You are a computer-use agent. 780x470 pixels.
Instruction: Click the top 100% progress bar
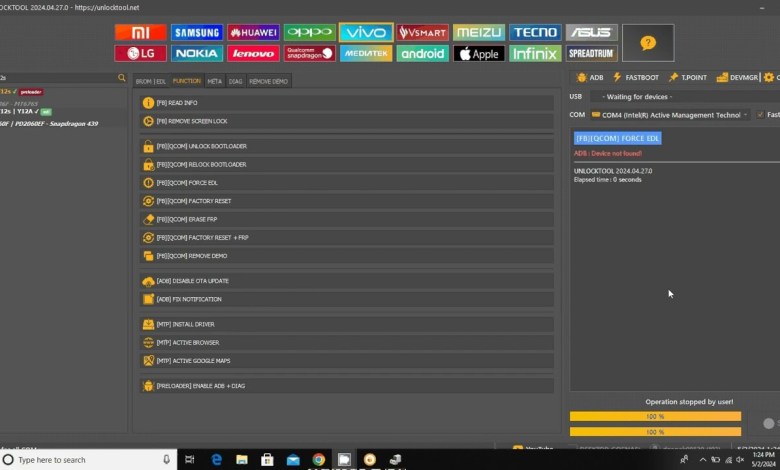pos(655,416)
